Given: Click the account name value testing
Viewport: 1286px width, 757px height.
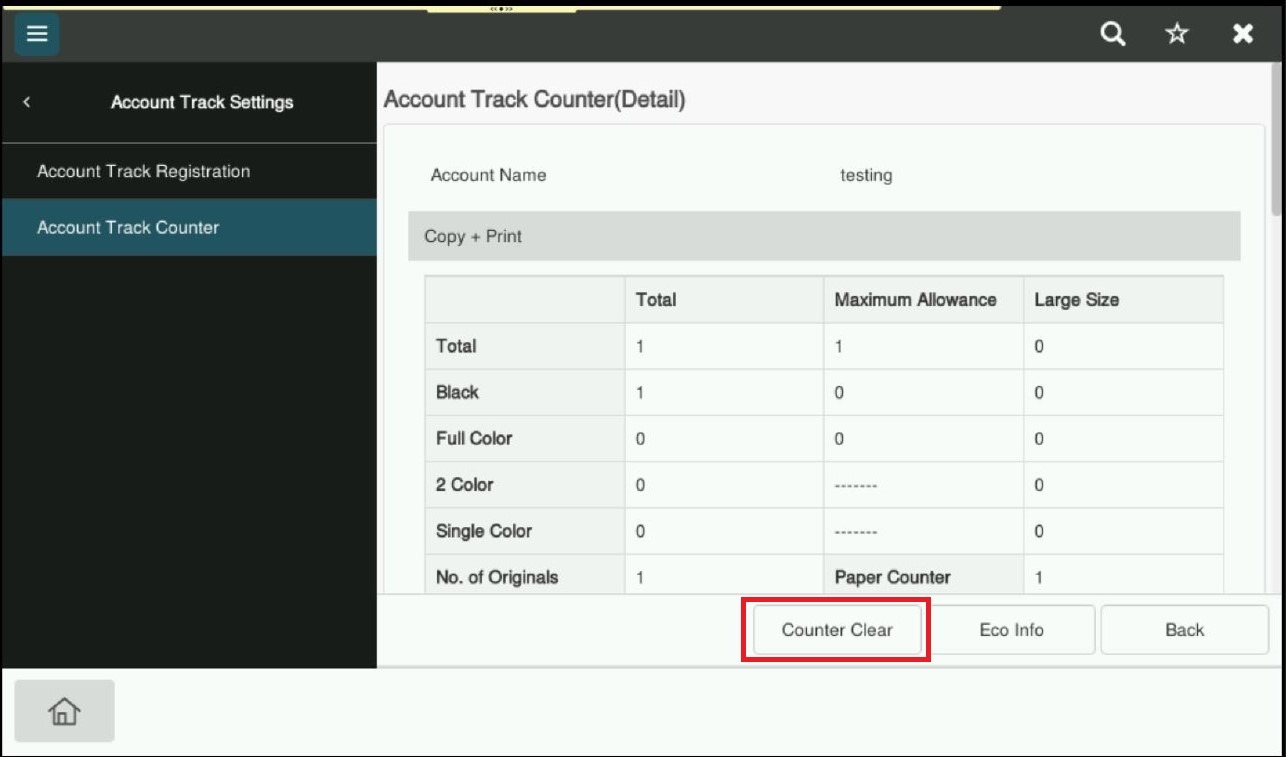Looking at the screenshot, I should pyautogui.click(x=866, y=175).
